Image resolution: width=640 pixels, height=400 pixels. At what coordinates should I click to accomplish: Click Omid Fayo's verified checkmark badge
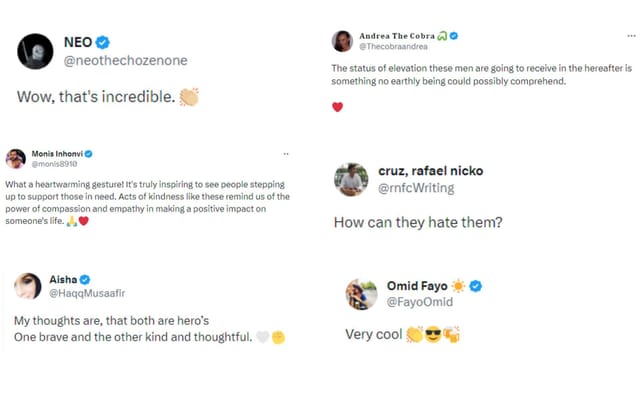point(476,286)
